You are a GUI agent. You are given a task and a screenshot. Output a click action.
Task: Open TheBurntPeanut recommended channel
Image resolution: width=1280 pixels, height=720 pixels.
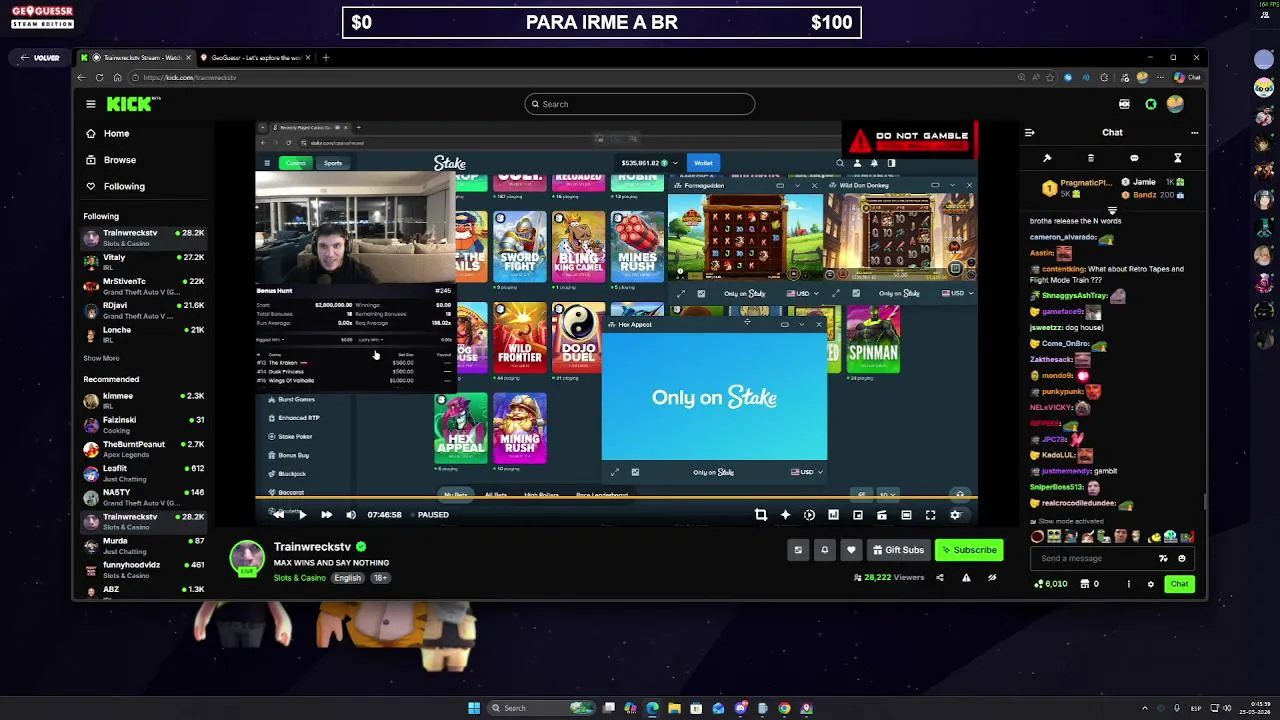[x=144, y=448]
